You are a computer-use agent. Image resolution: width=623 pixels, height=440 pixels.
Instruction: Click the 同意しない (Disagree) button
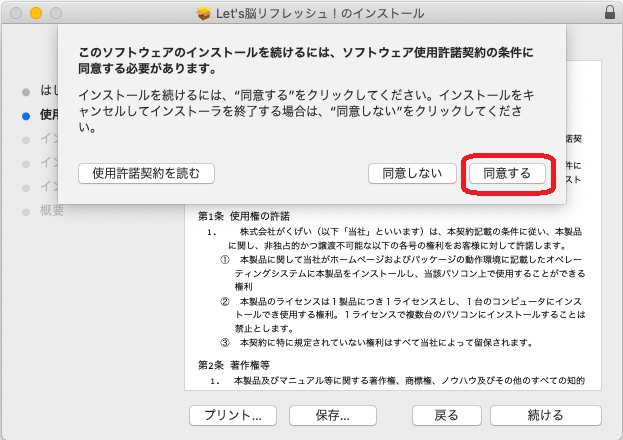(x=412, y=173)
